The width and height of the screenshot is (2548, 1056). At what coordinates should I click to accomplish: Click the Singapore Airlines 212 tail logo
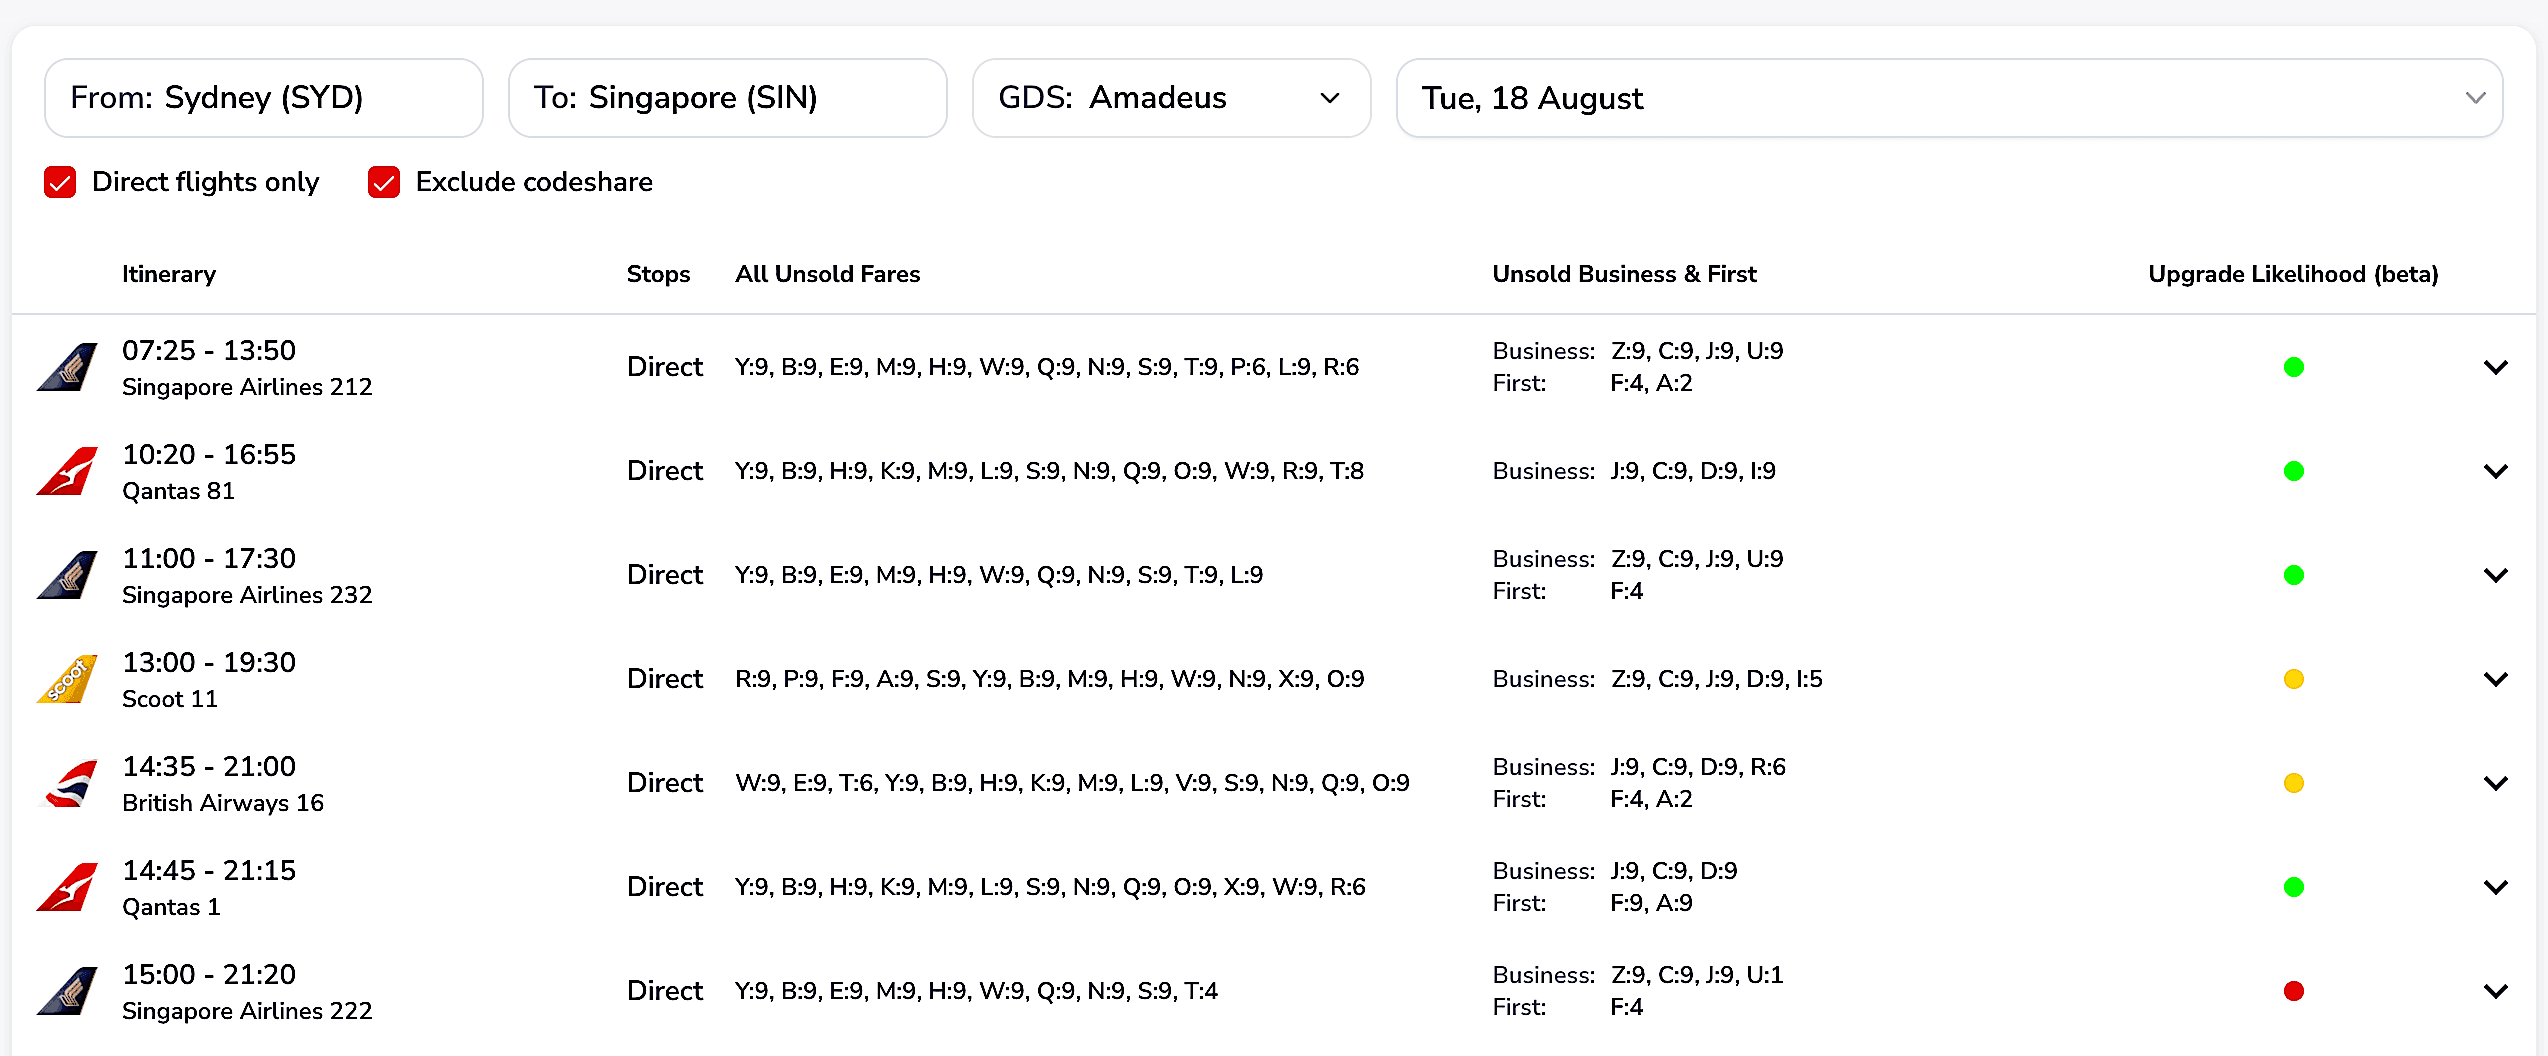click(67, 367)
